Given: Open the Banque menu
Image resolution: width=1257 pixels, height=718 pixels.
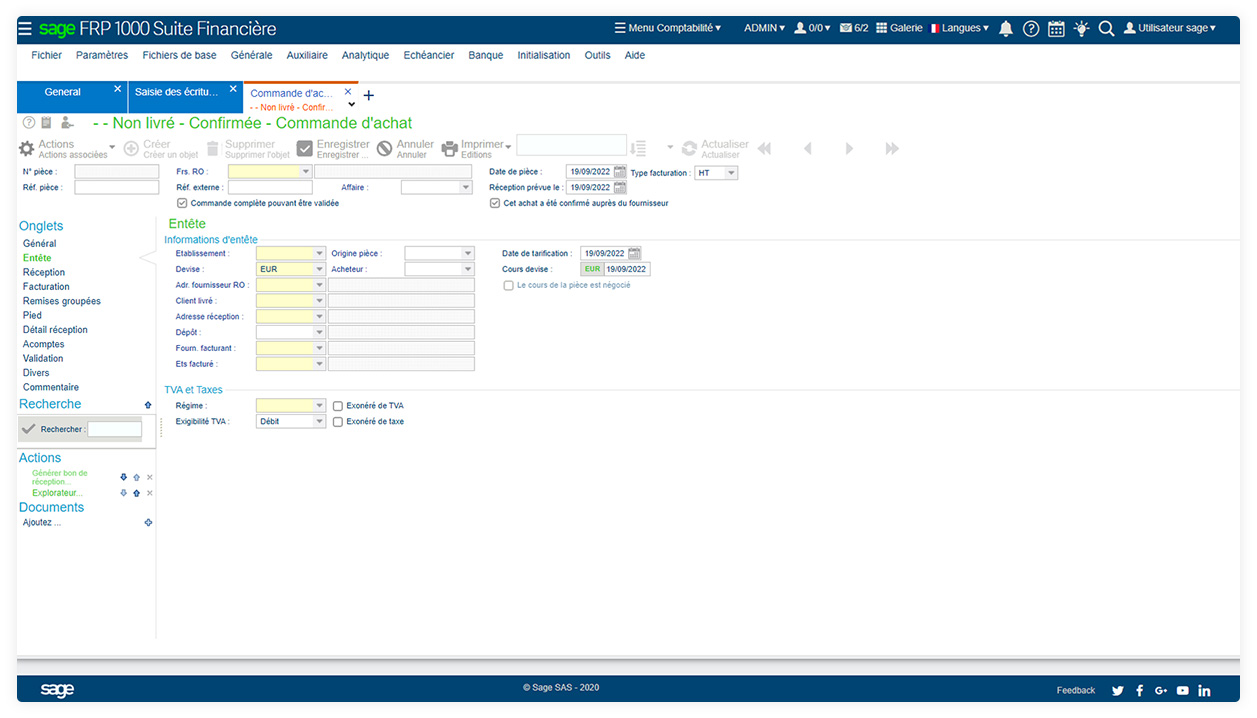Looking at the screenshot, I should 486,56.
